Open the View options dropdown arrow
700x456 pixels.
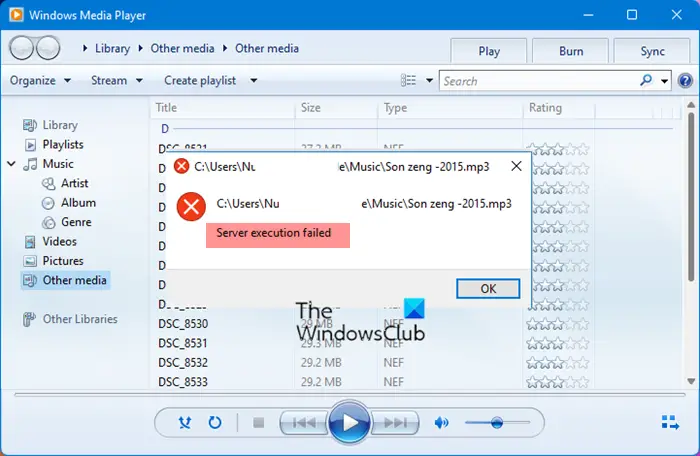click(429, 80)
